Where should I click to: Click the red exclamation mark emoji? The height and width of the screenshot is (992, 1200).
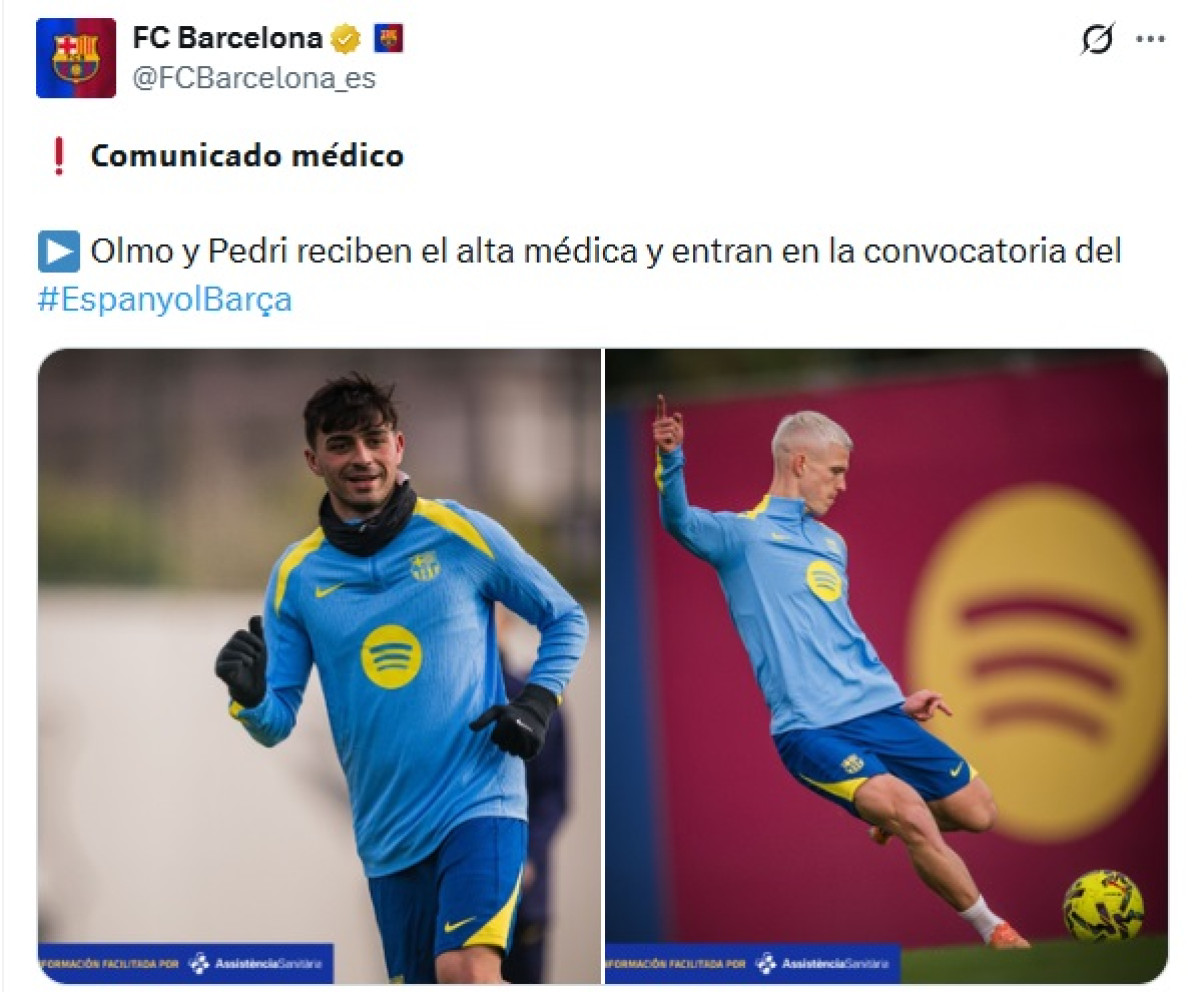click(x=58, y=157)
